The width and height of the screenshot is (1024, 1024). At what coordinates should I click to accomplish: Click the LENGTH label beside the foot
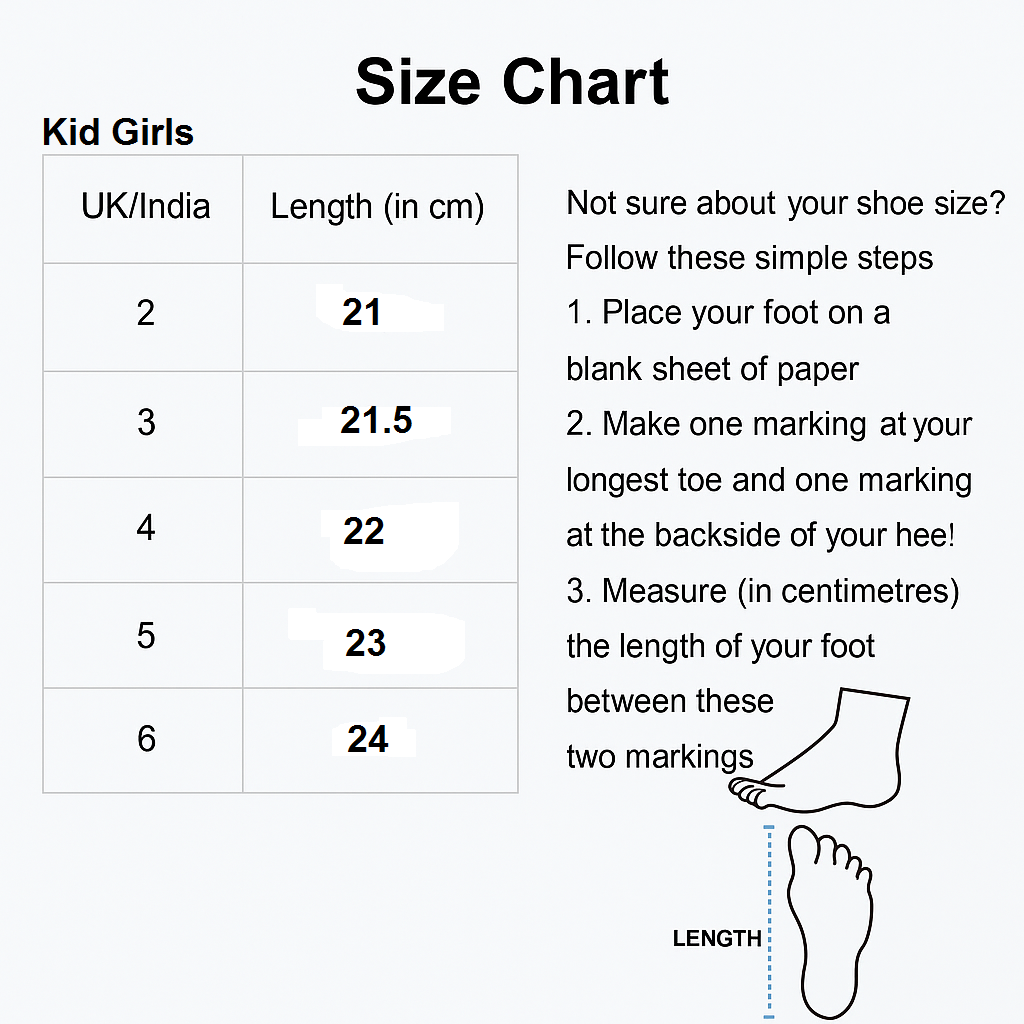click(x=717, y=938)
